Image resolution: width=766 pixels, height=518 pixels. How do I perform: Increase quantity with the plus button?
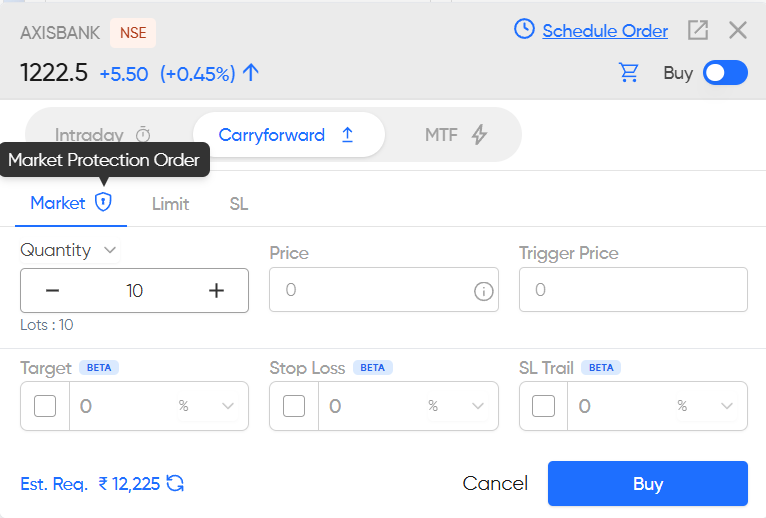pos(216,291)
